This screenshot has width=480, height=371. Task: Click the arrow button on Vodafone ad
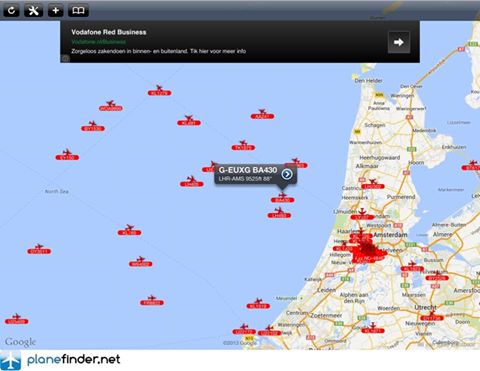(399, 42)
